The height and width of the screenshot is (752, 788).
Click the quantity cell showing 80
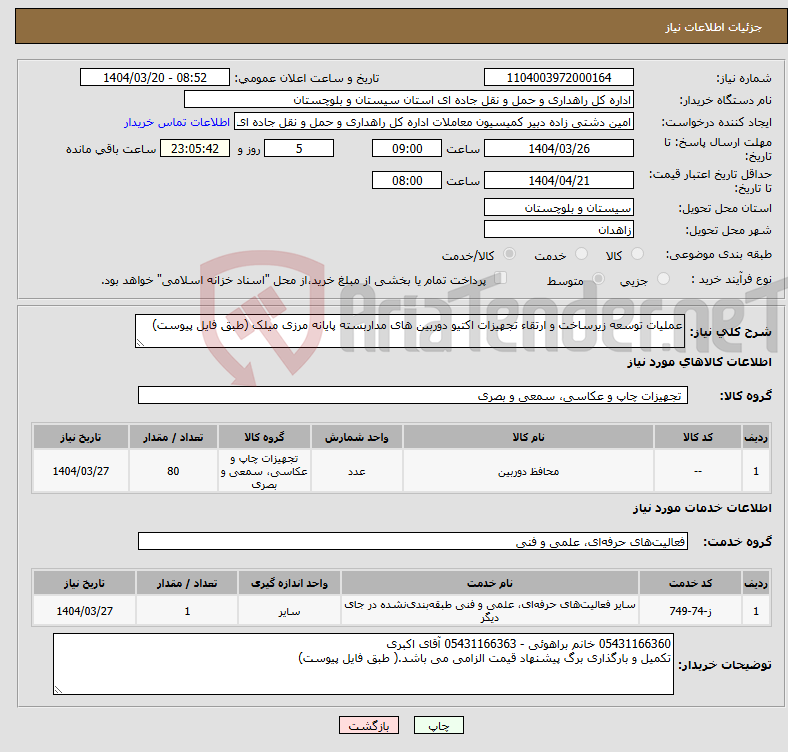click(173, 471)
